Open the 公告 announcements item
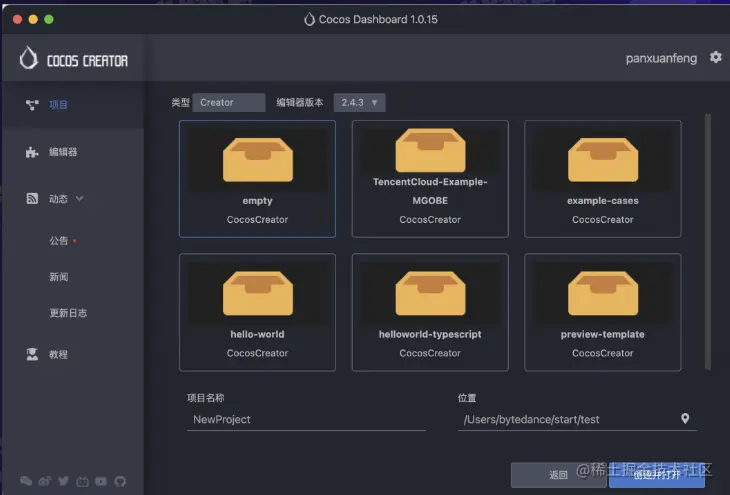The height and width of the screenshot is (495, 730). [59, 241]
